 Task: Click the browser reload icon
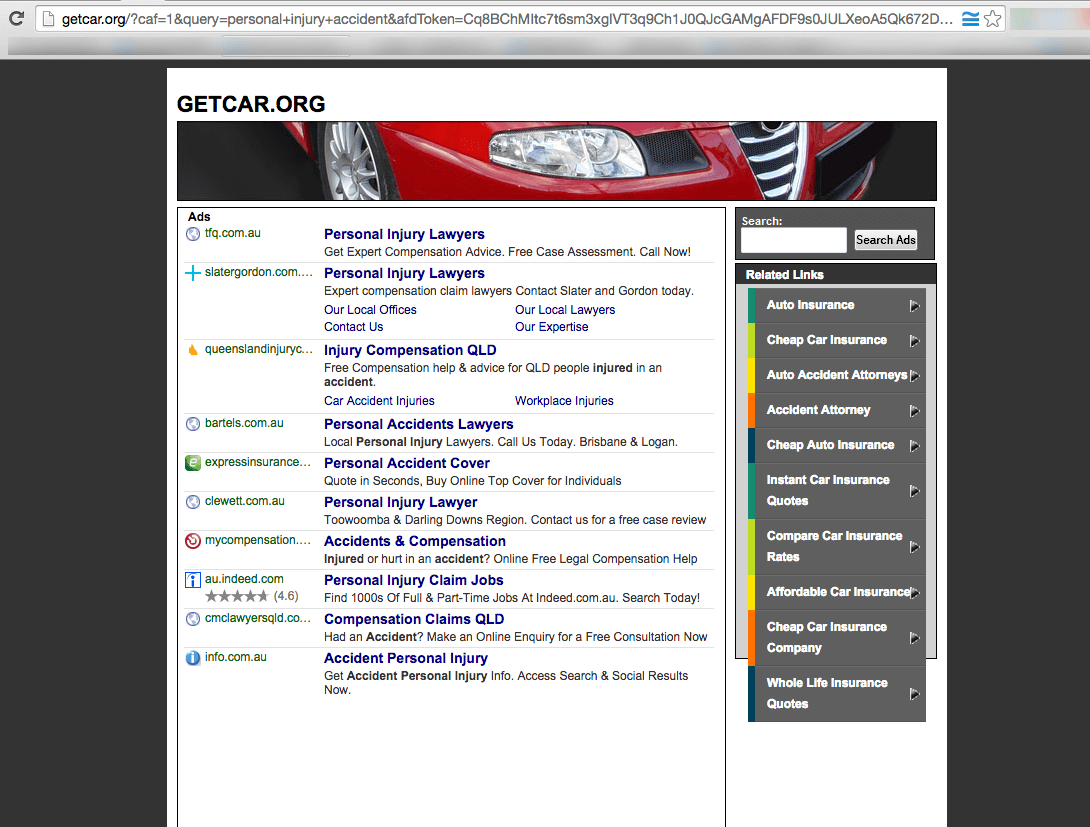coord(16,17)
